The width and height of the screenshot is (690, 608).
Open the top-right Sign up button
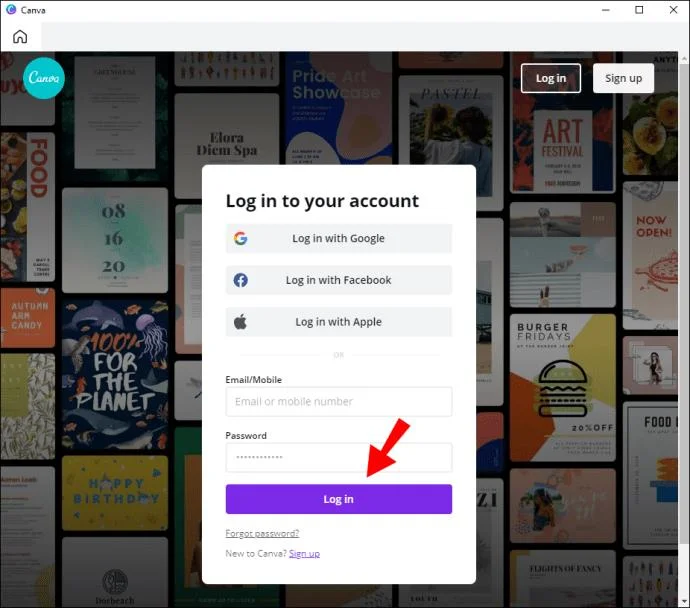pos(623,78)
